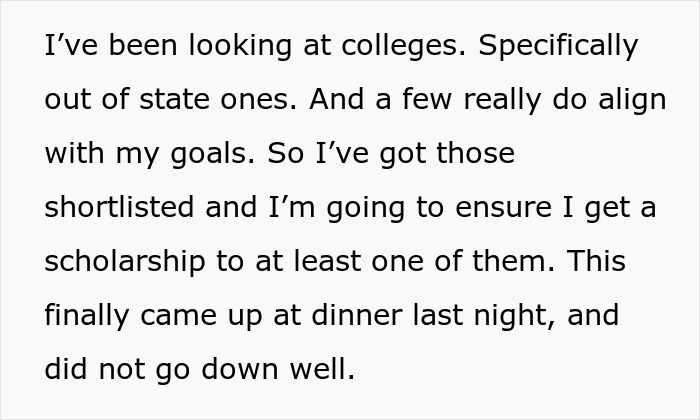Click the word 'down' in last line
The height and width of the screenshot is (420, 700).
[240, 369]
